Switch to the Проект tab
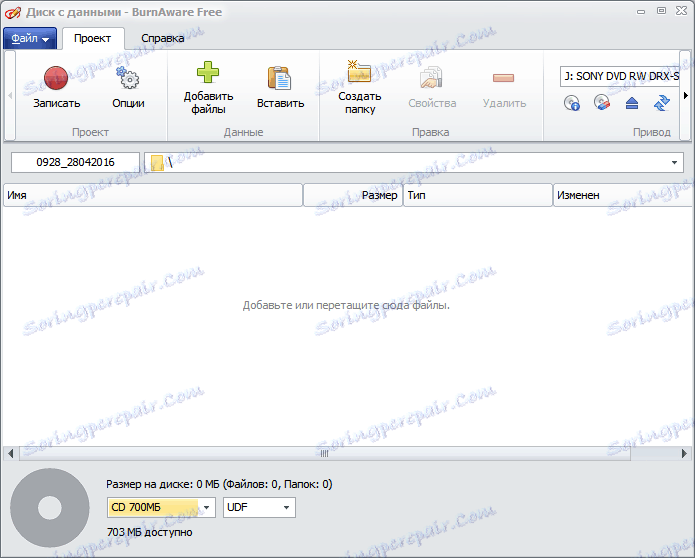 [92, 39]
